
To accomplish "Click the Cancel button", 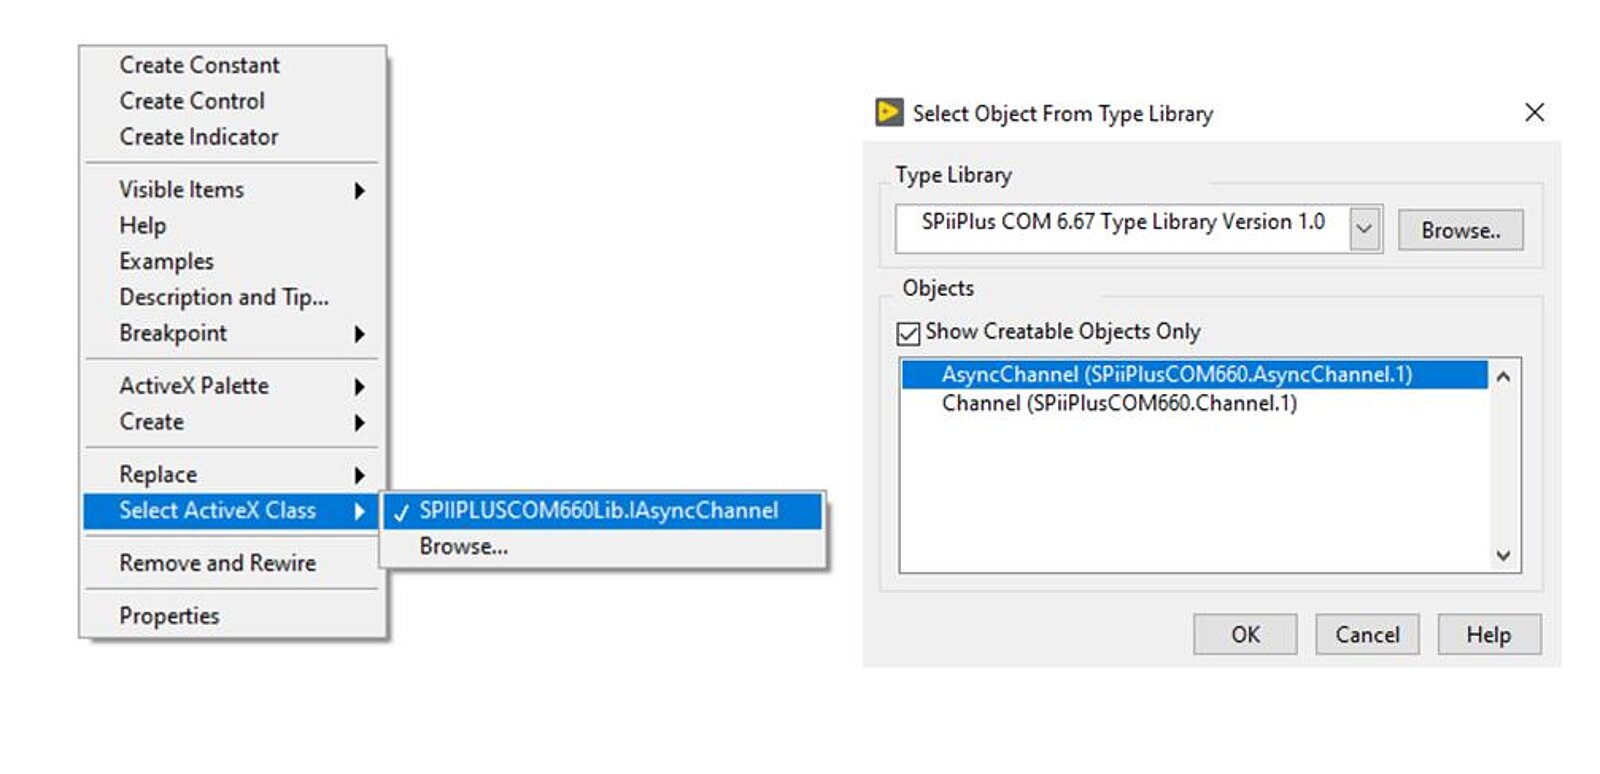I will coord(1367,634).
